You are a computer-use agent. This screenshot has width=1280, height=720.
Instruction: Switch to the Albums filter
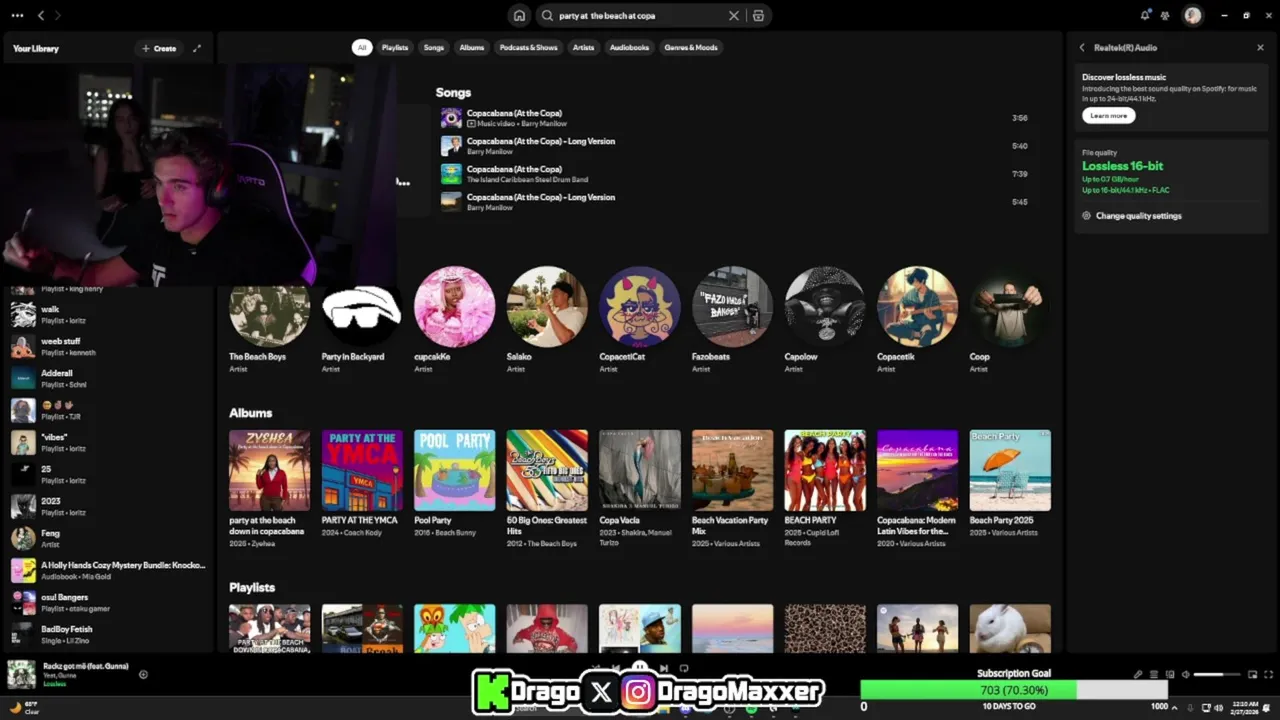[472, 47]
